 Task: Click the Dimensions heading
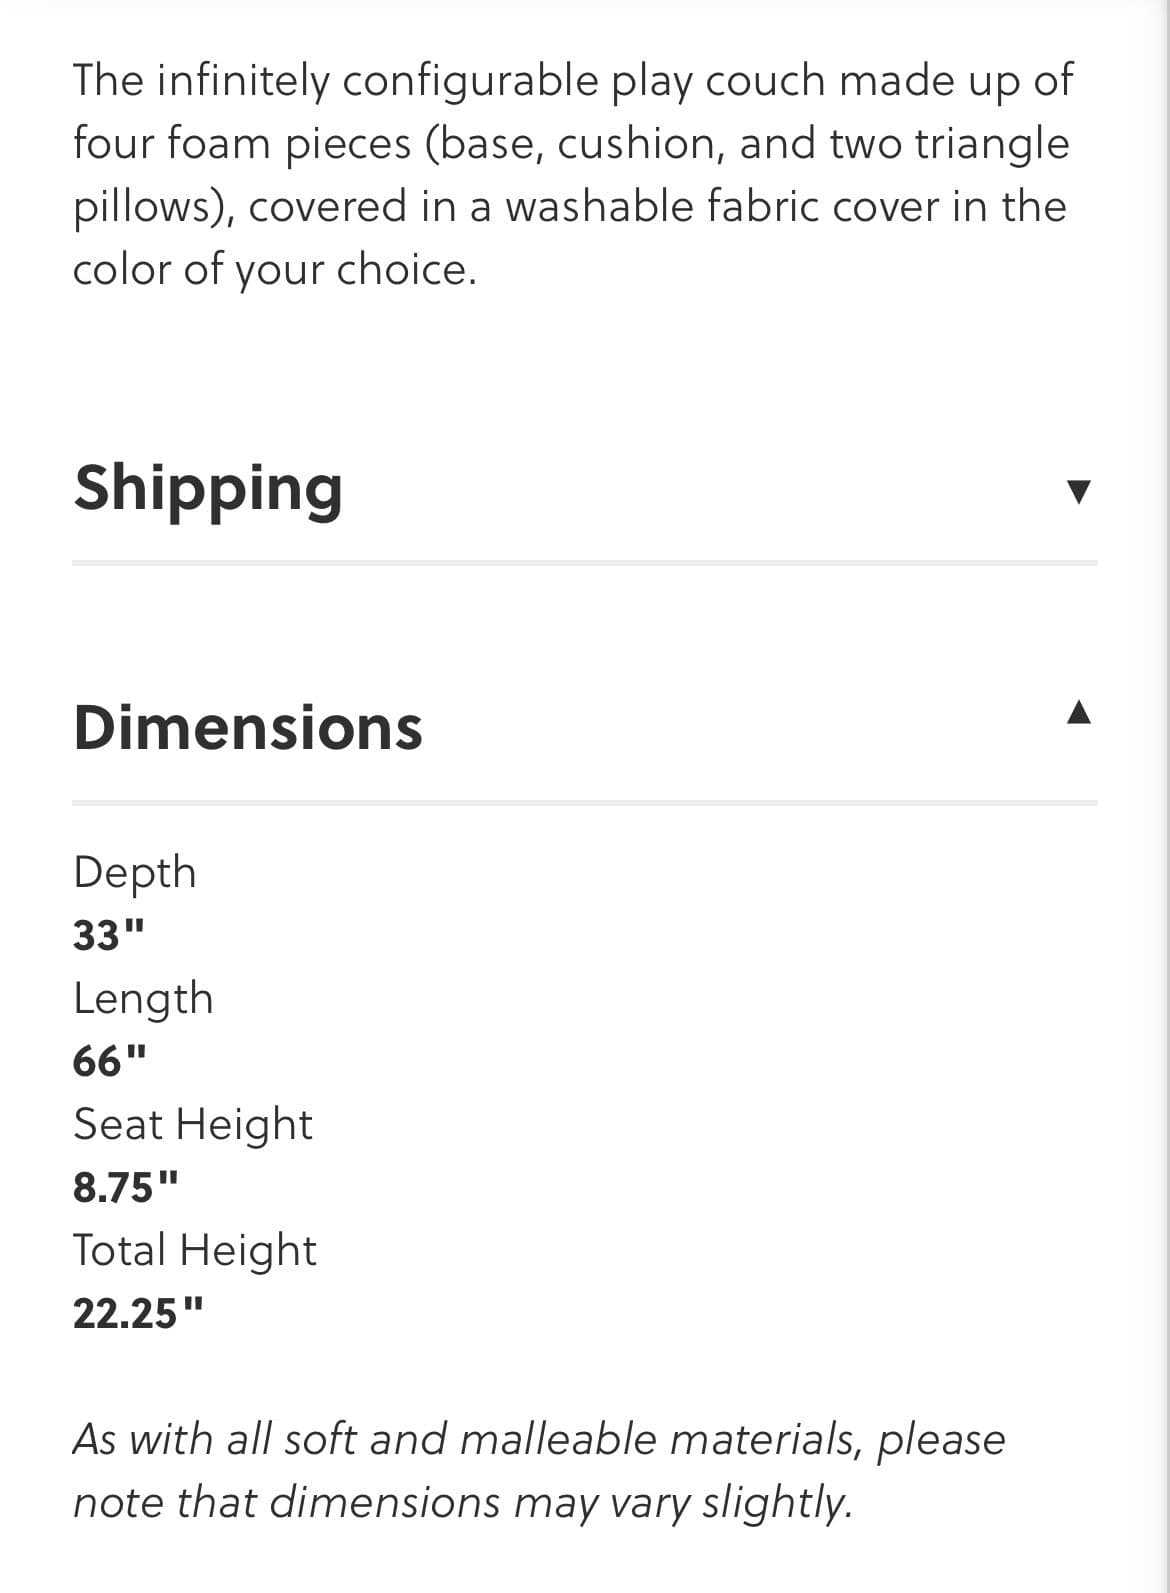248,727
